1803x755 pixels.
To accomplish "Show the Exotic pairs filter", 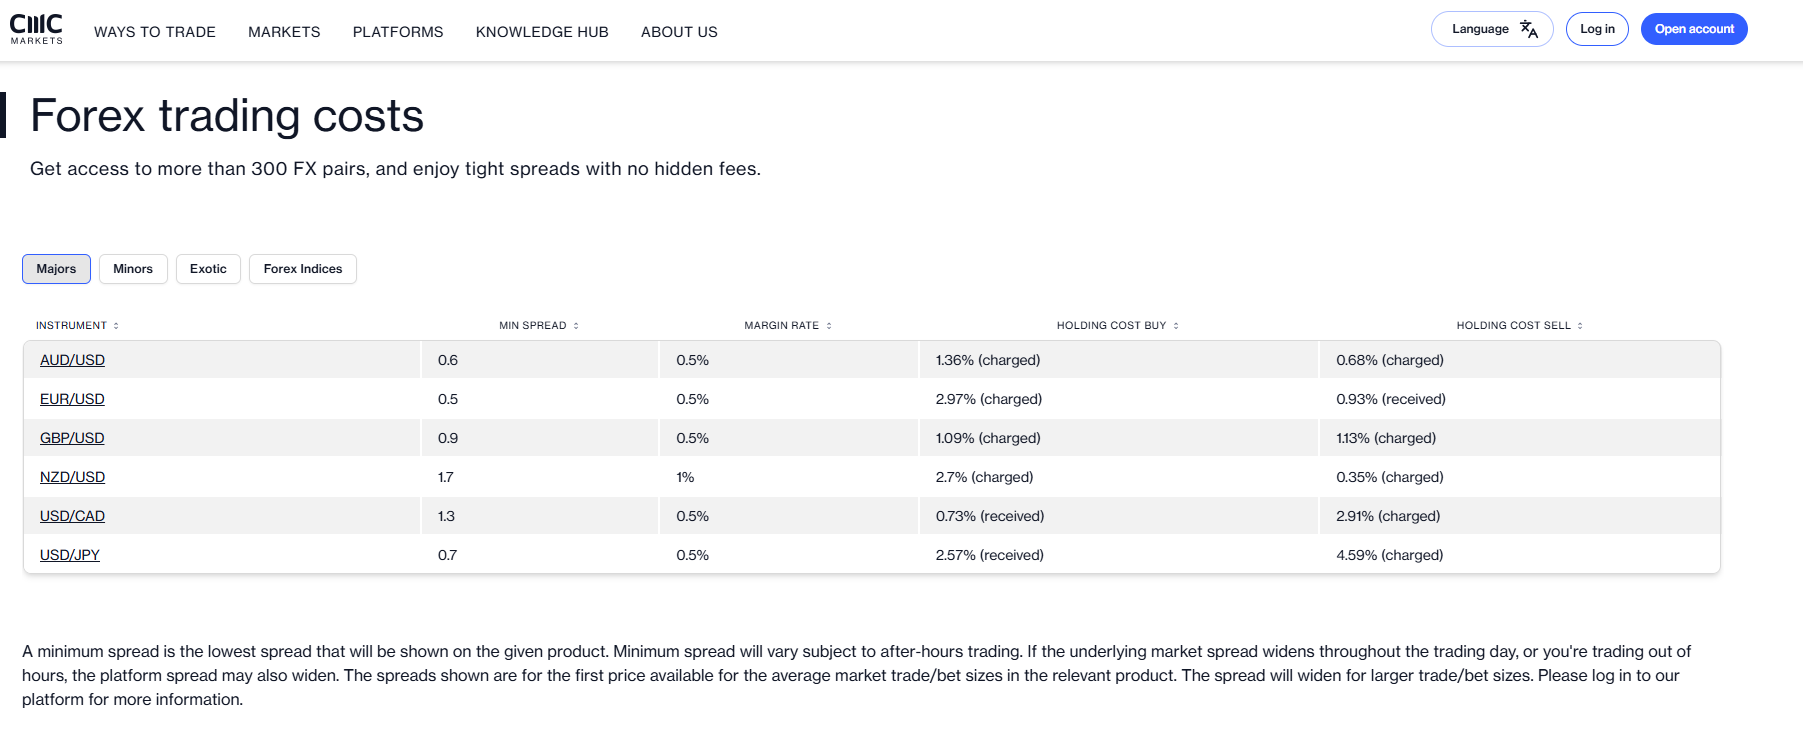I will (208, 269).
